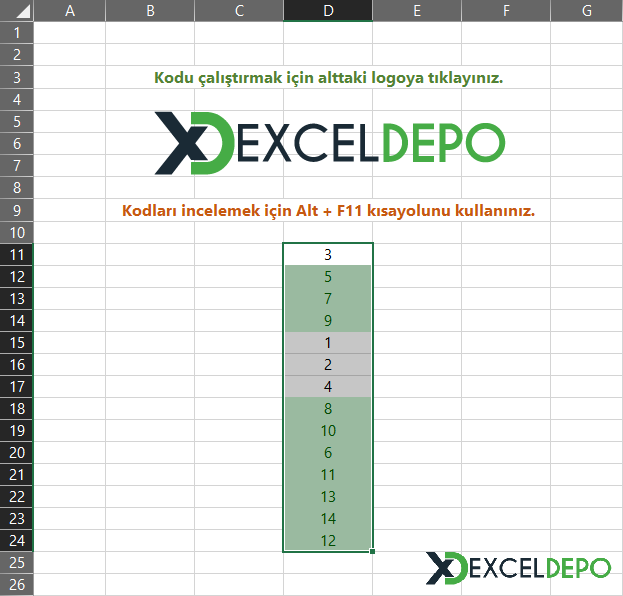Click cell D12 containing 5
623x596 pixels.
coord(328,276)
